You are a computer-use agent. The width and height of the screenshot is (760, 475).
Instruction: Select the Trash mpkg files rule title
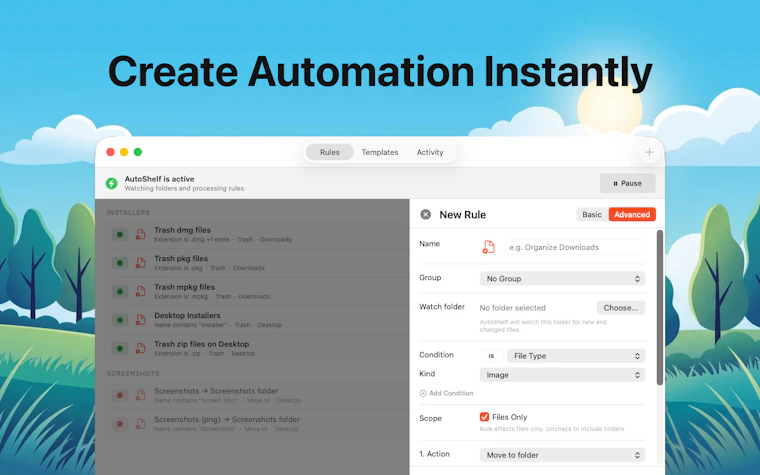pos(184,287)
